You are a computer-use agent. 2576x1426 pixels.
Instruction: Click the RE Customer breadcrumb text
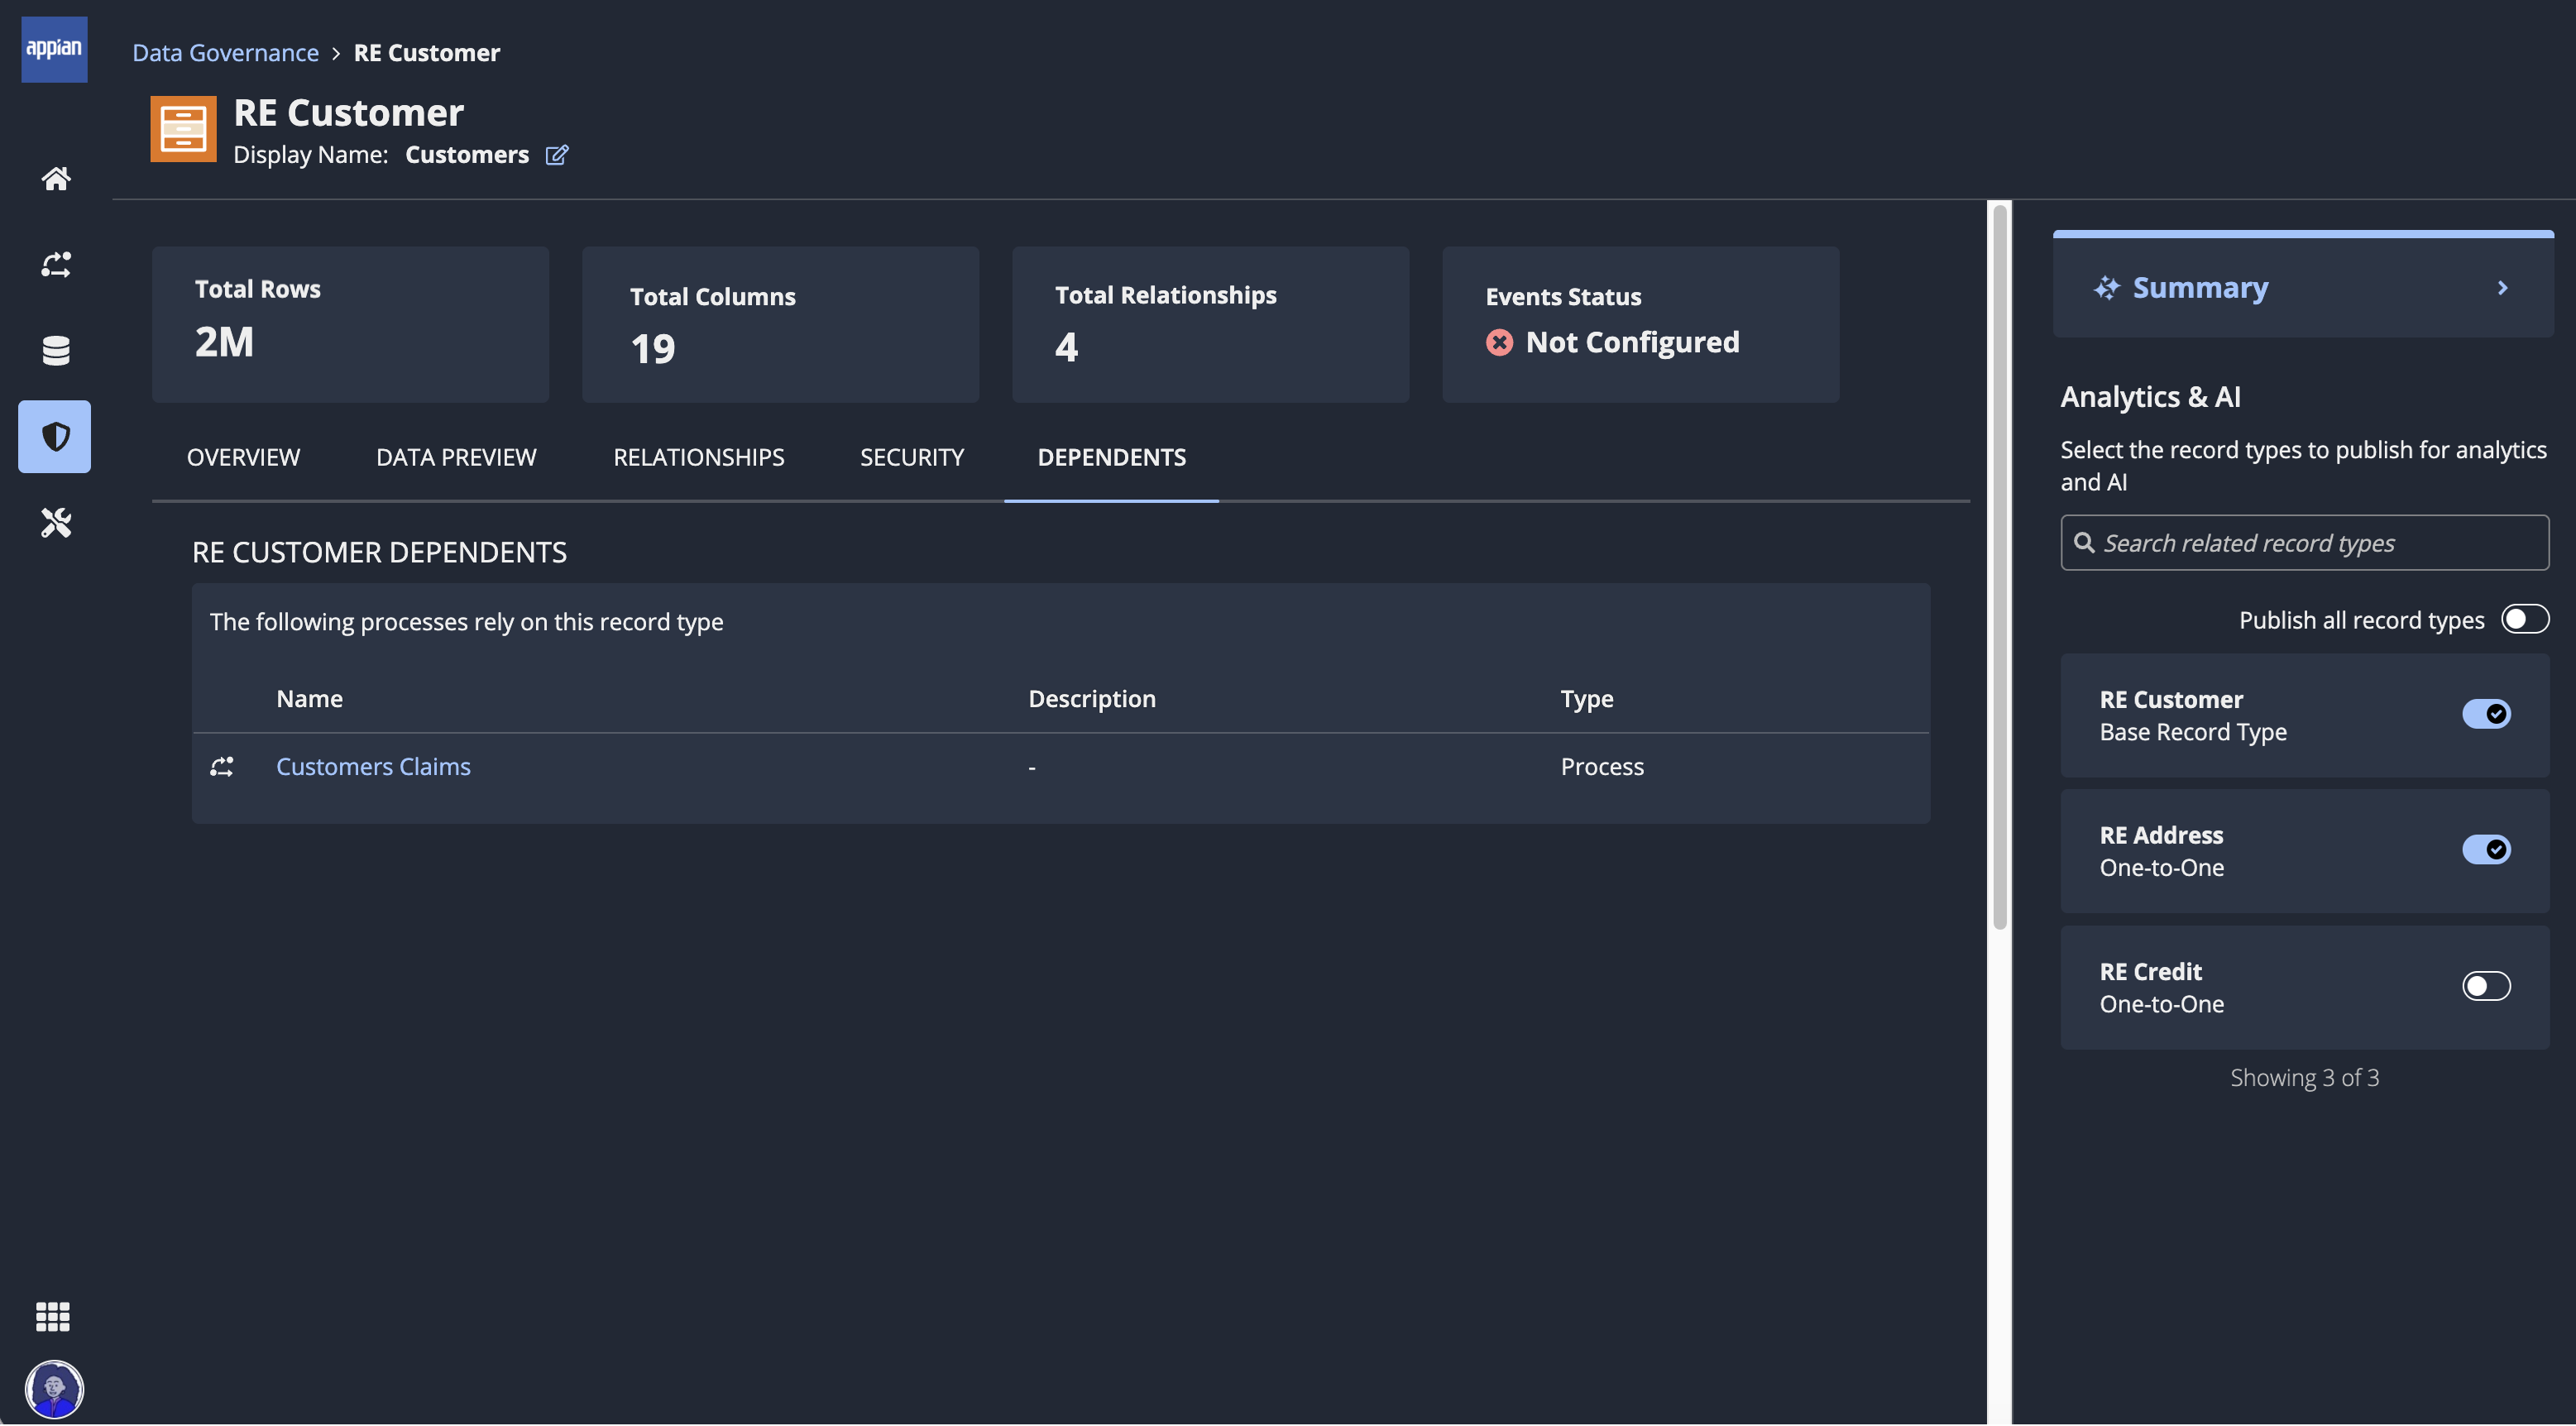(426, 52)
